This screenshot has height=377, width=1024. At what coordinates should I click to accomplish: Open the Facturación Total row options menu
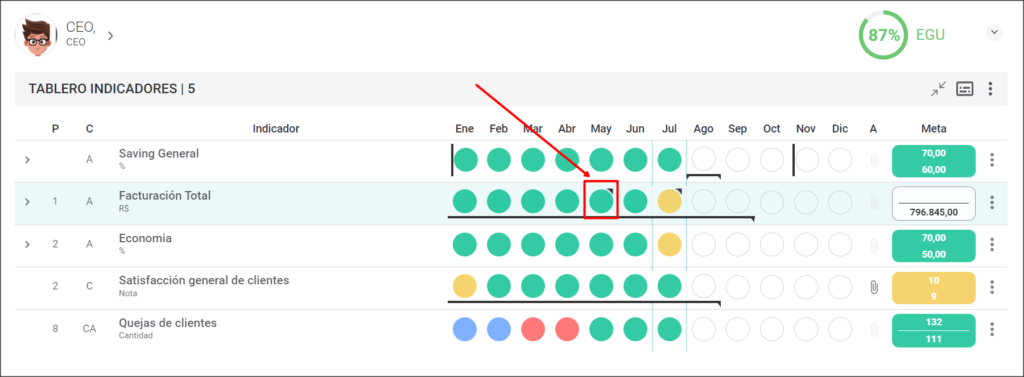pos(992,203)
